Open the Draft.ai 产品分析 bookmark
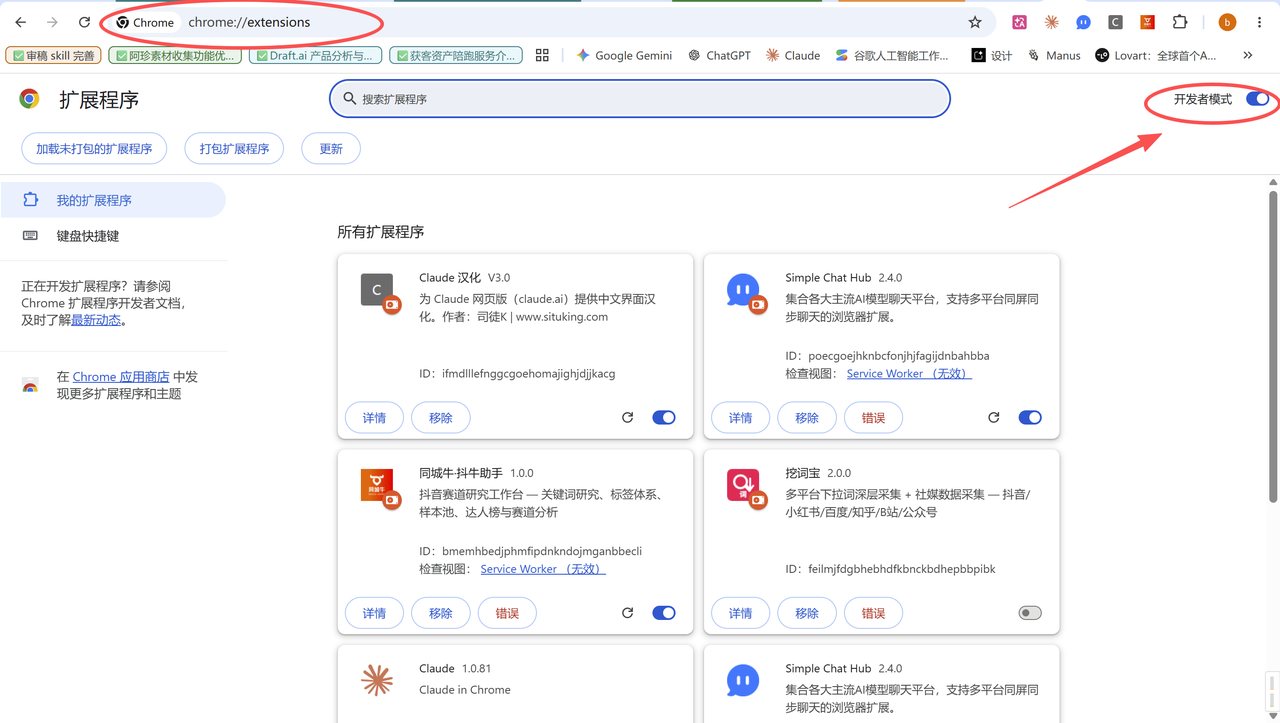 coord(315,55)
